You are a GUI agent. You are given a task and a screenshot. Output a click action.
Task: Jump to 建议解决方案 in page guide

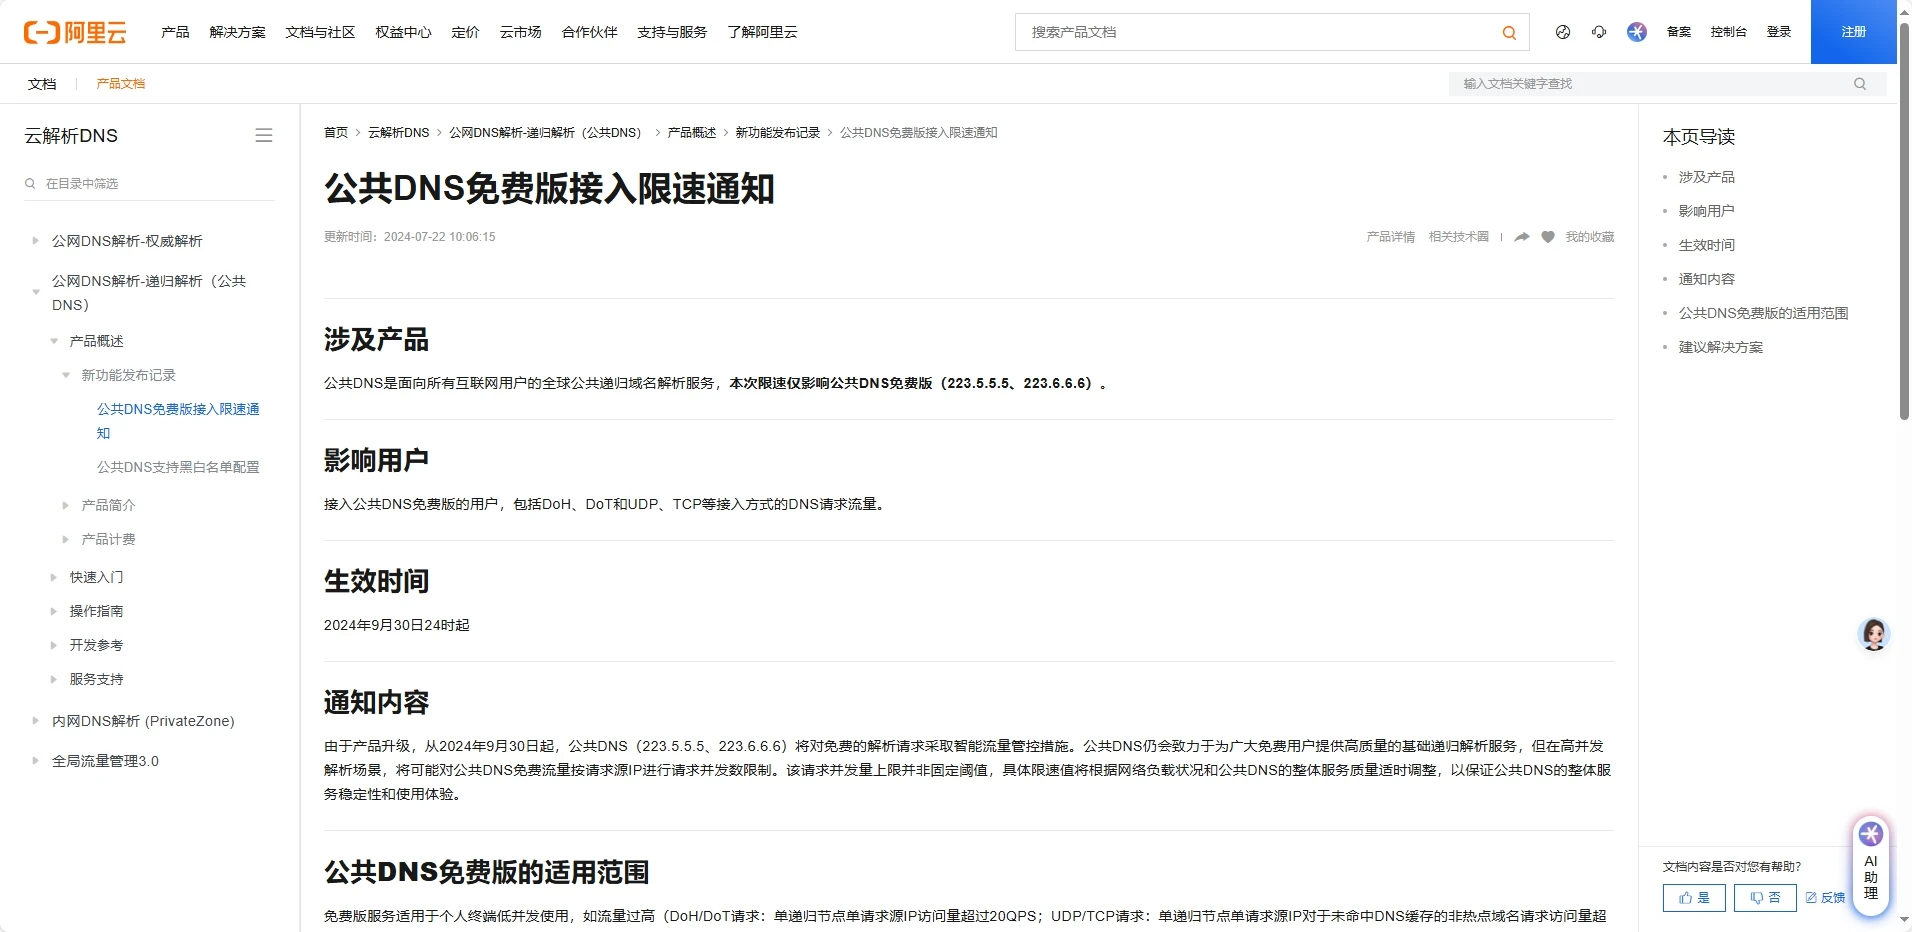[x=1720, y=347]
